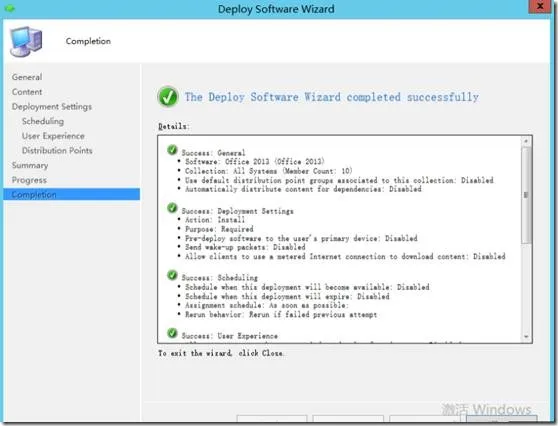
Task: Click the computer icon in wizard header
Action: tap(26, 41)
